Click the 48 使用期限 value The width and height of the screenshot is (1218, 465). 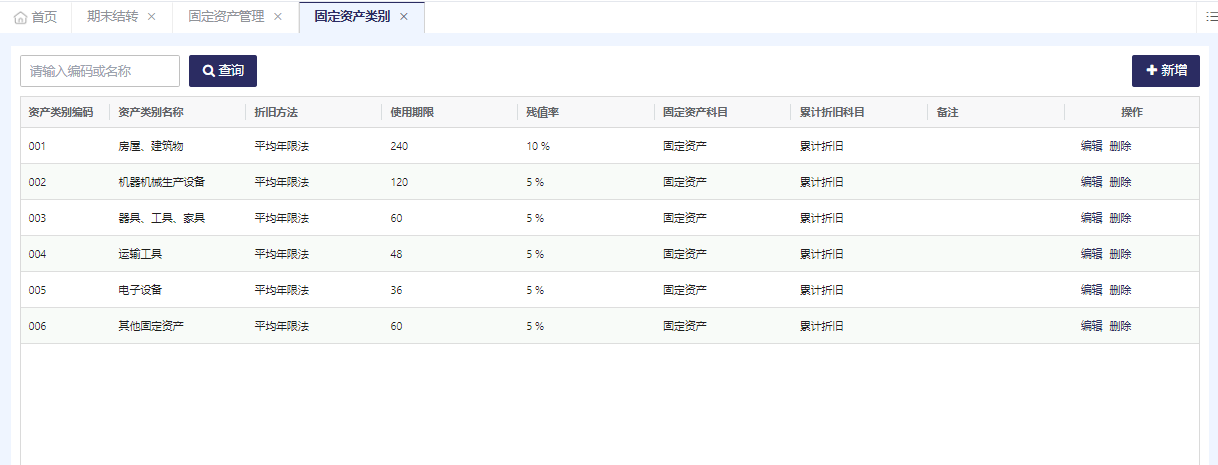[x=397, y=254]
